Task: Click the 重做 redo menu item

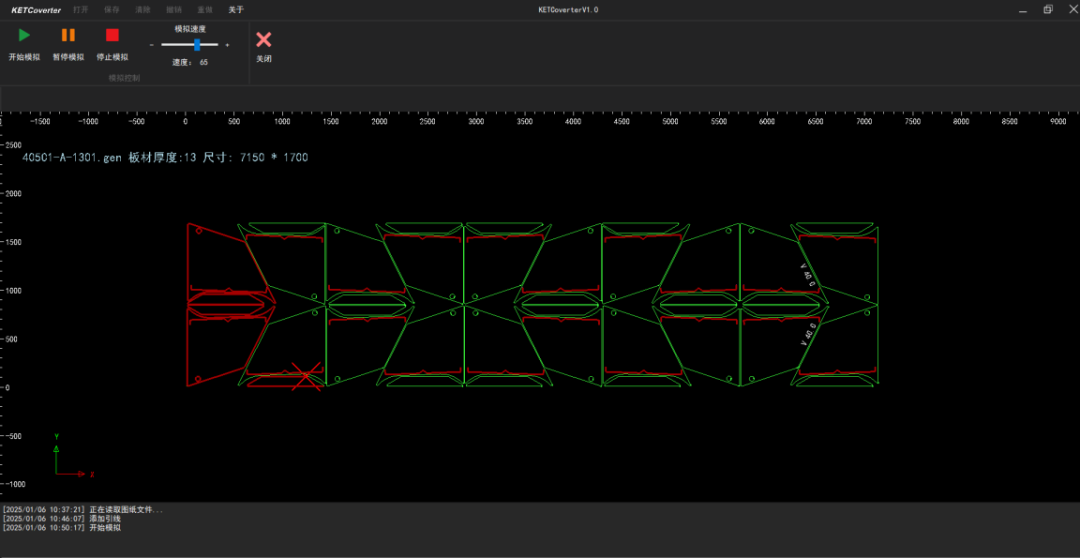Action: 204,10
